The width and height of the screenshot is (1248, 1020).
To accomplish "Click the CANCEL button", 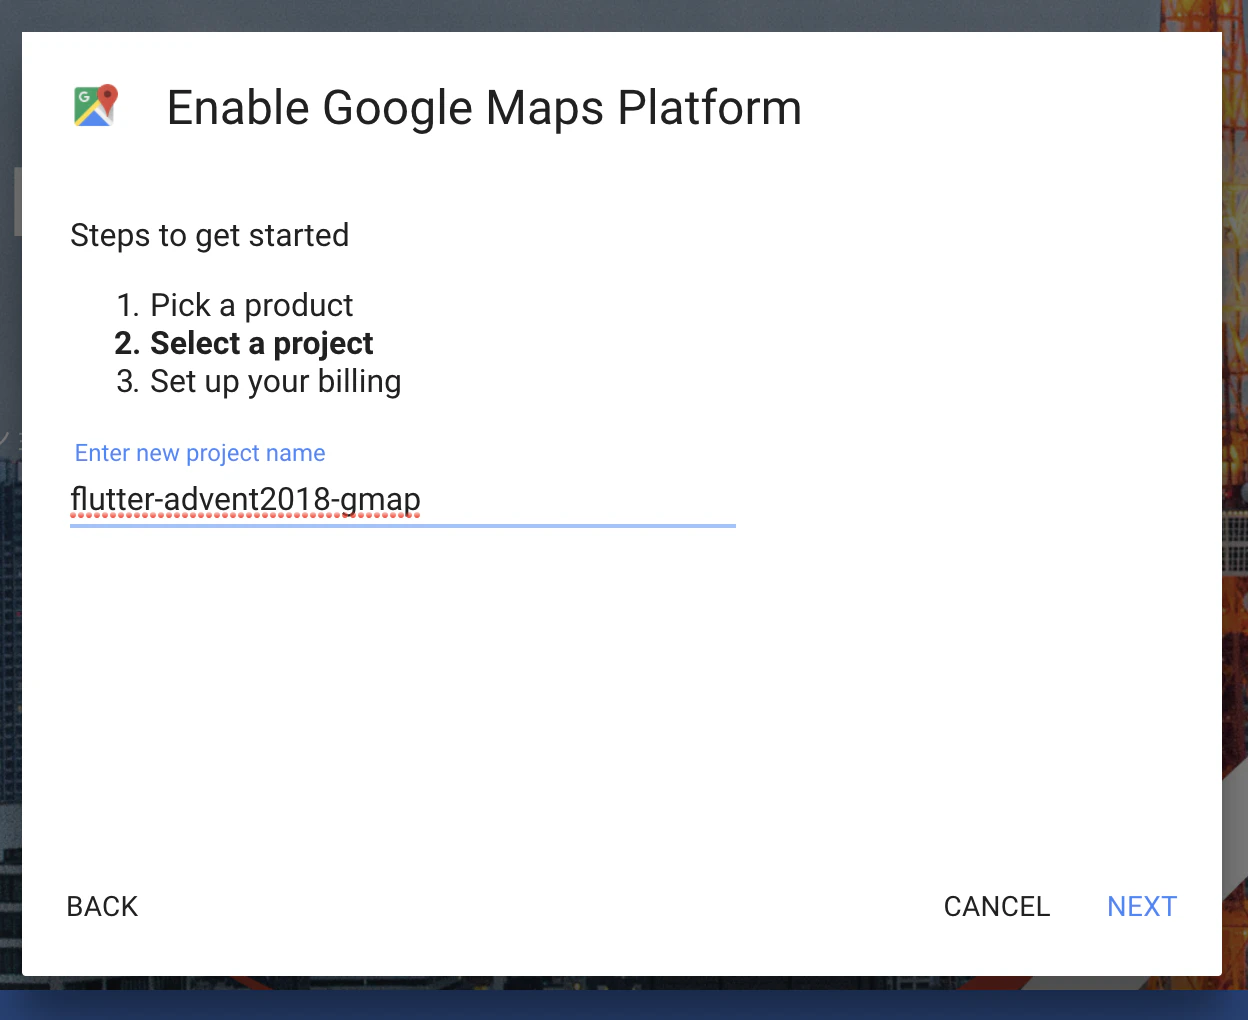I will tap(997, 906).
